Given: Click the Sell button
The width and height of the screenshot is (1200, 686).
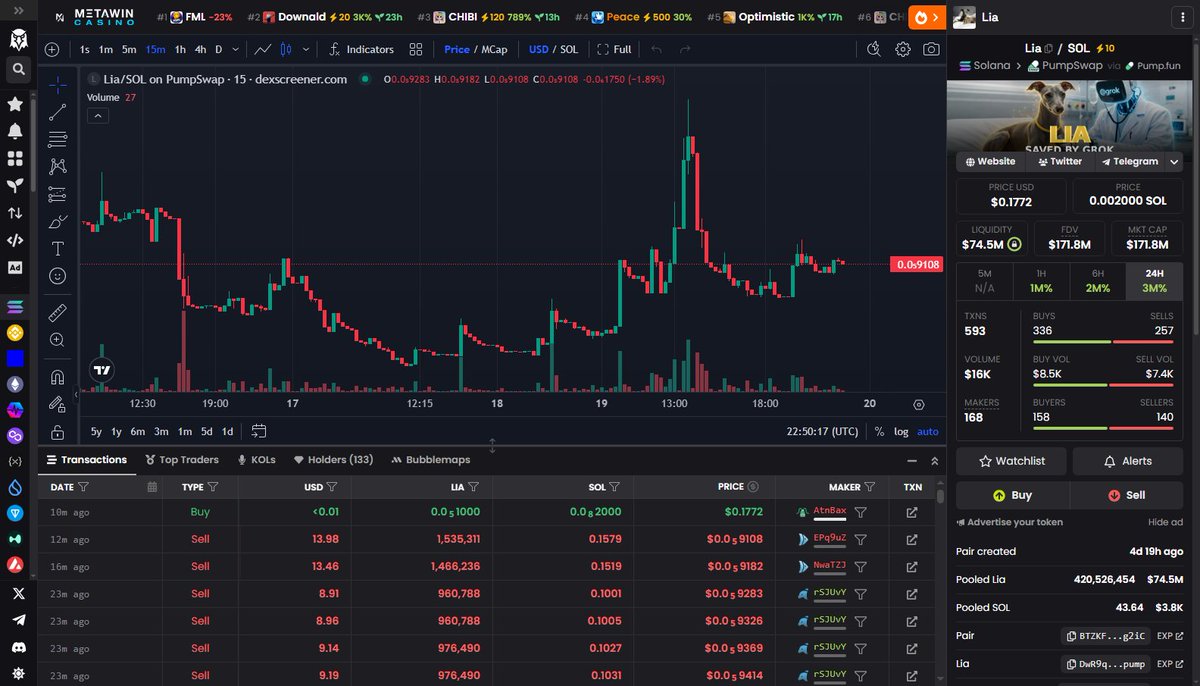Looking at the screenshot, I should pos(1127,495).
